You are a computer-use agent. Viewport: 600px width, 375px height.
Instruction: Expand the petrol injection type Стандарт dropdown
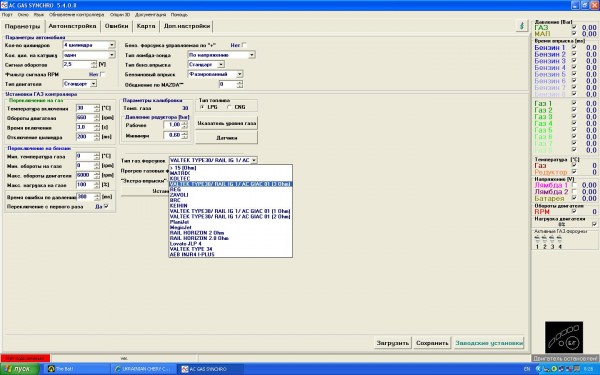[221, 65]
